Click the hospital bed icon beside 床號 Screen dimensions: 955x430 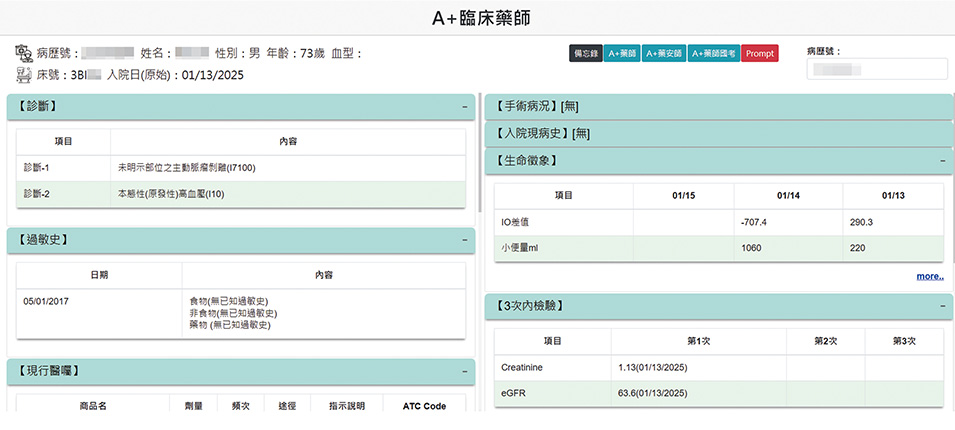click(x=23, y=75)
